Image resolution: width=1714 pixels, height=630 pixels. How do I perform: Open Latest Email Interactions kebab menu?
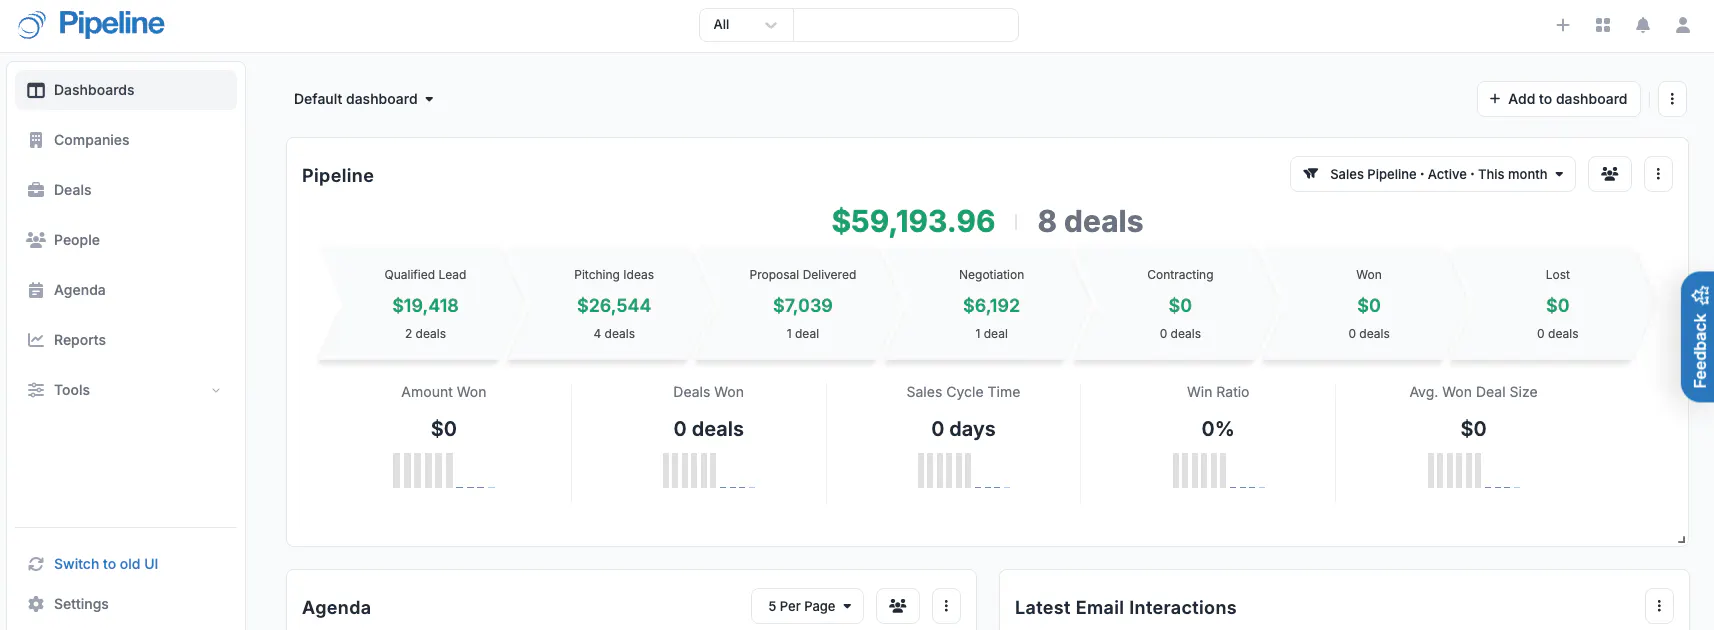tap(1659, 606)
